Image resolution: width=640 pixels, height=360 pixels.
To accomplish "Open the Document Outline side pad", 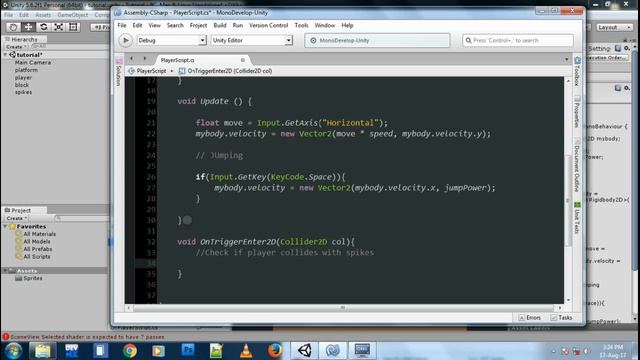I will (x=577, y=166).
